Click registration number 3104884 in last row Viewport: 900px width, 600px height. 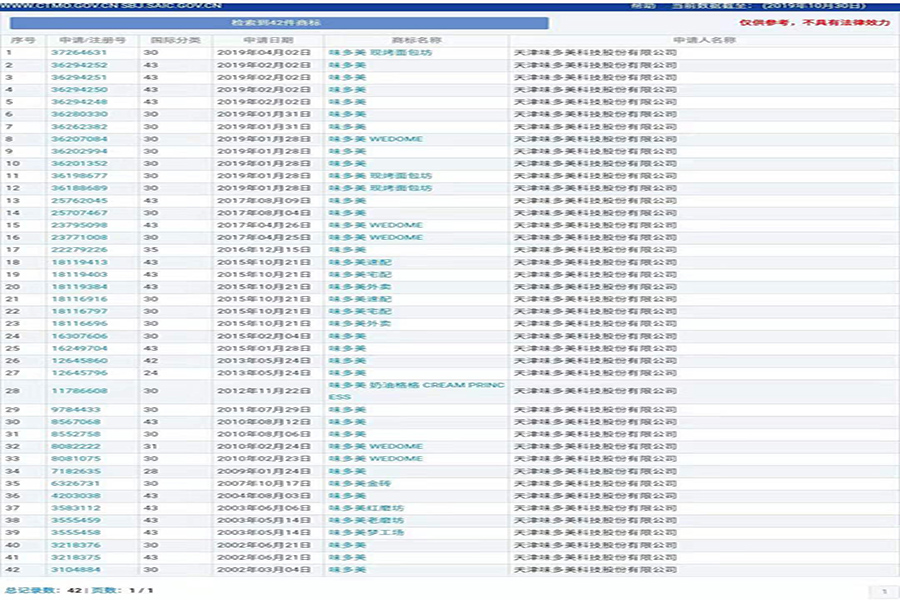point(76,570)
